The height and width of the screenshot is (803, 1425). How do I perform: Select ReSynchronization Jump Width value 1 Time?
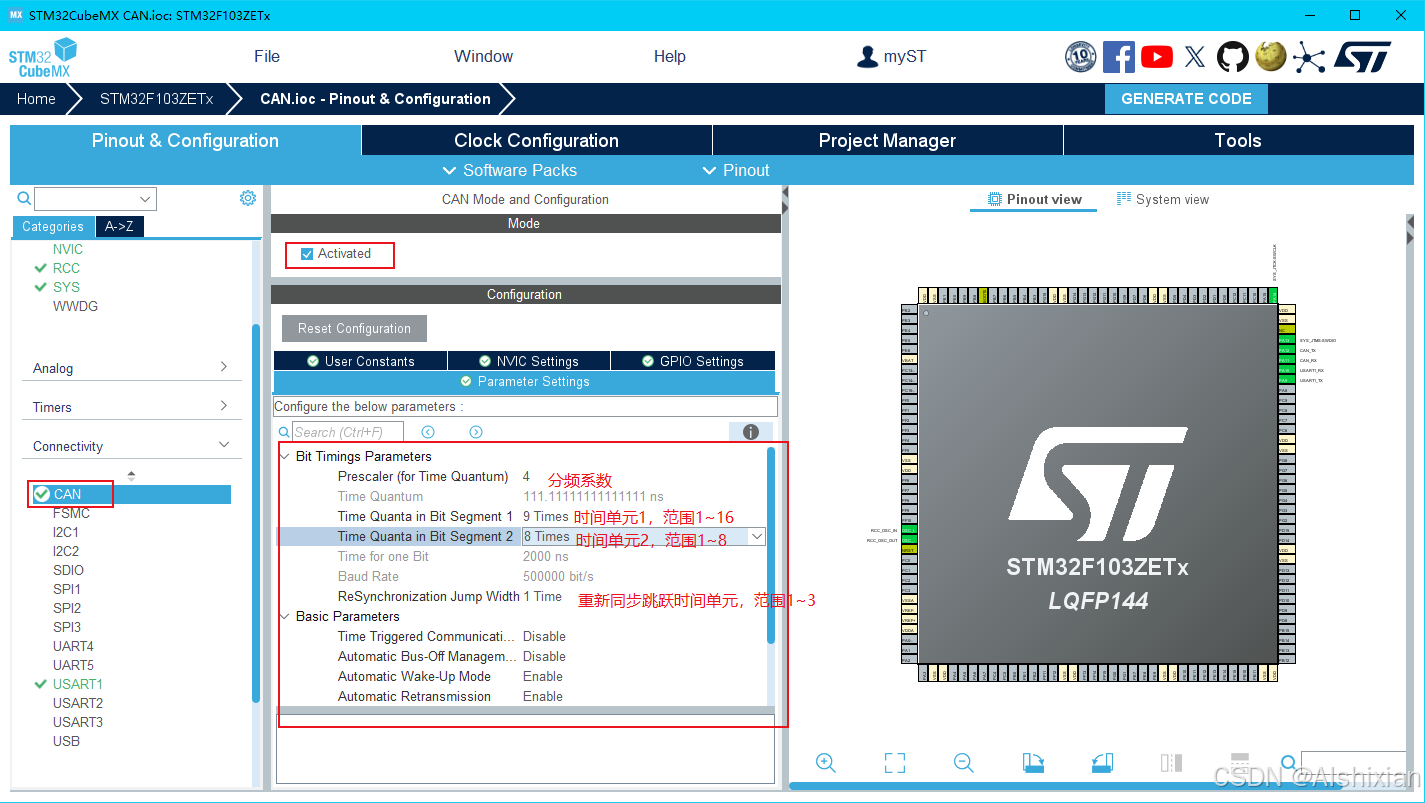pos(543,597)
